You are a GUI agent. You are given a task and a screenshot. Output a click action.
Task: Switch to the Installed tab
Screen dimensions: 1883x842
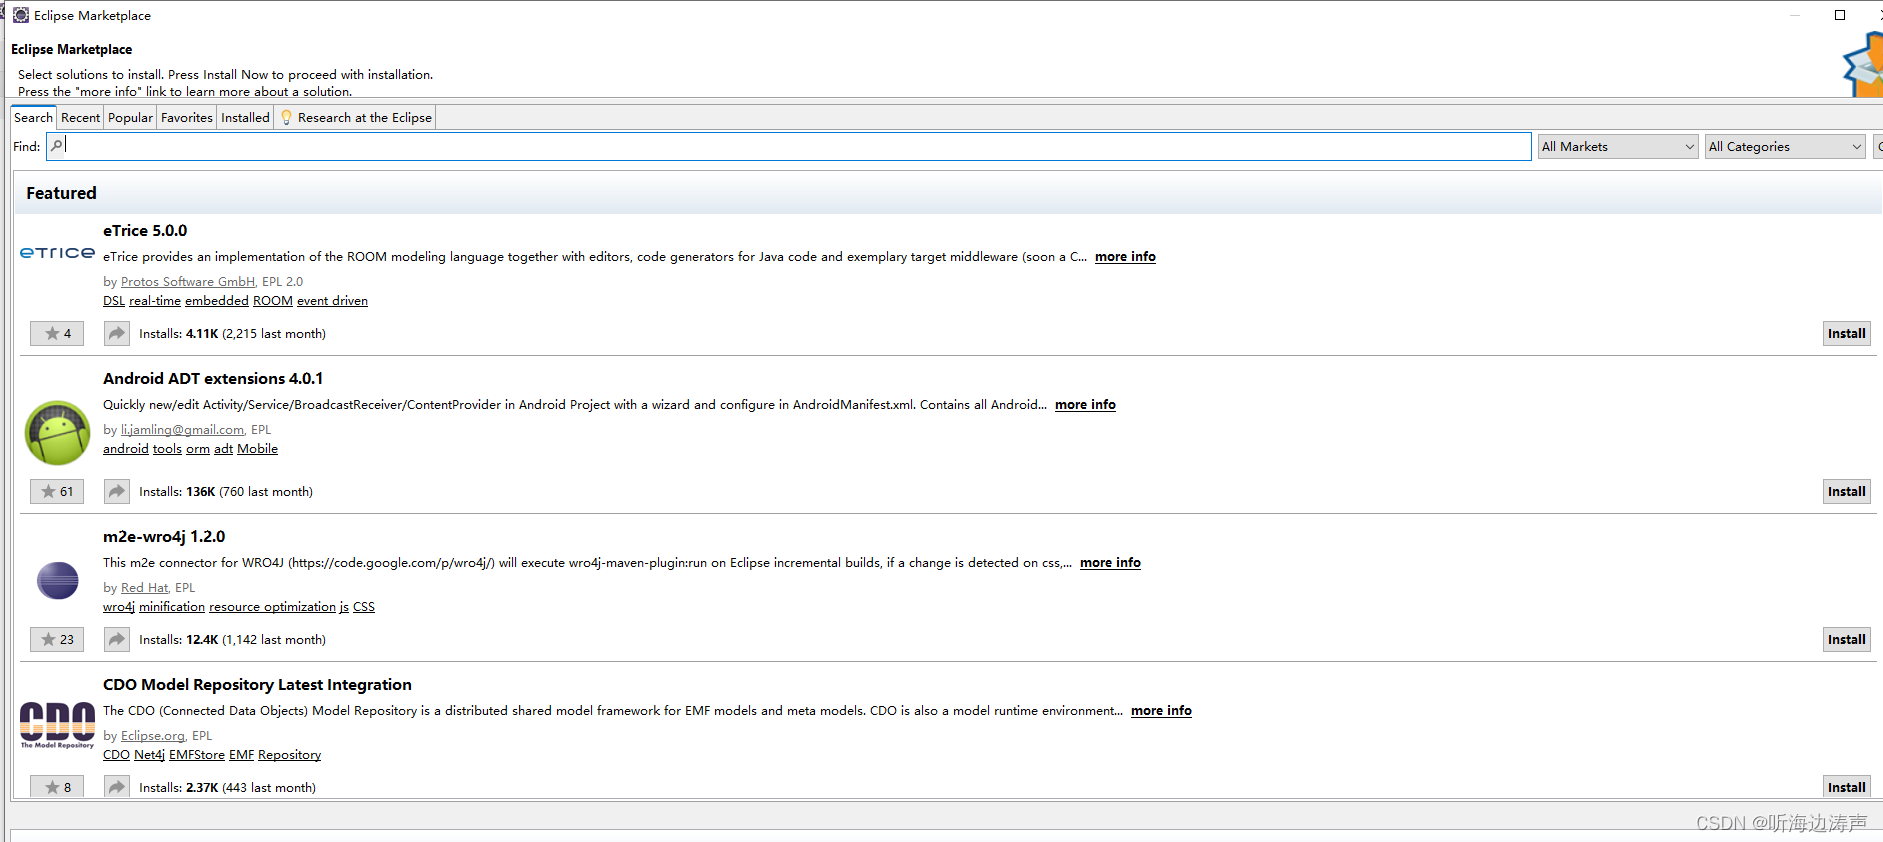click(x=245, y=117)
